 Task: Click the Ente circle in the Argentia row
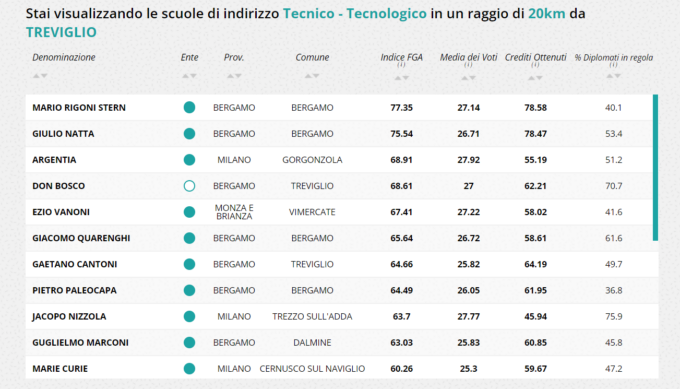pos(189,160)
